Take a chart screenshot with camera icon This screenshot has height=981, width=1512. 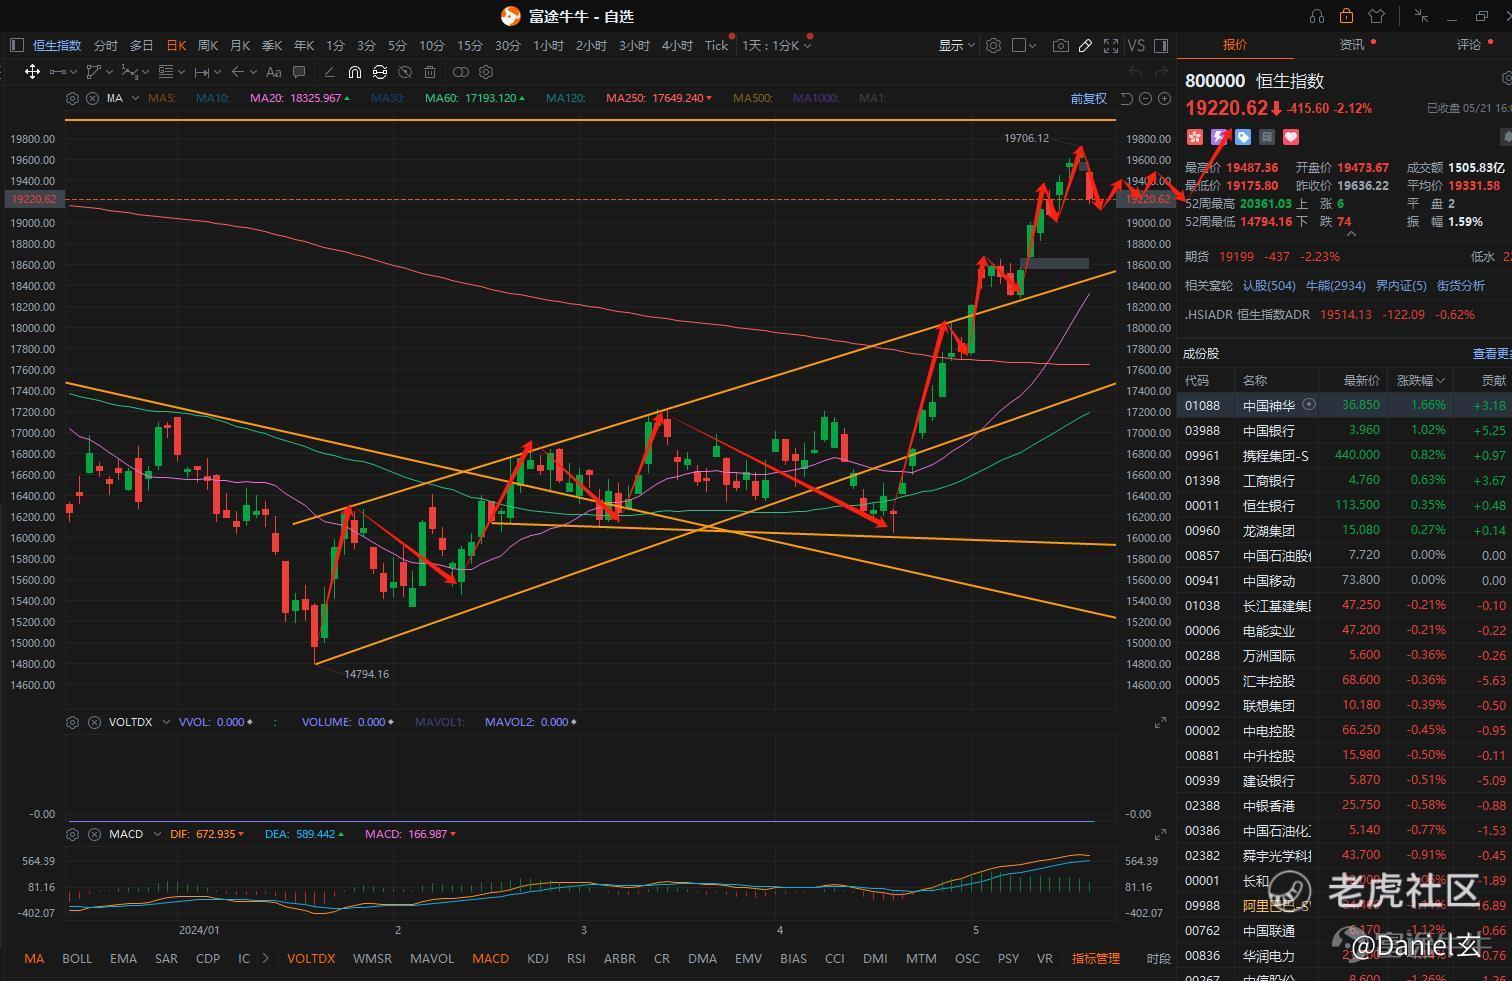pos(1061,45)
